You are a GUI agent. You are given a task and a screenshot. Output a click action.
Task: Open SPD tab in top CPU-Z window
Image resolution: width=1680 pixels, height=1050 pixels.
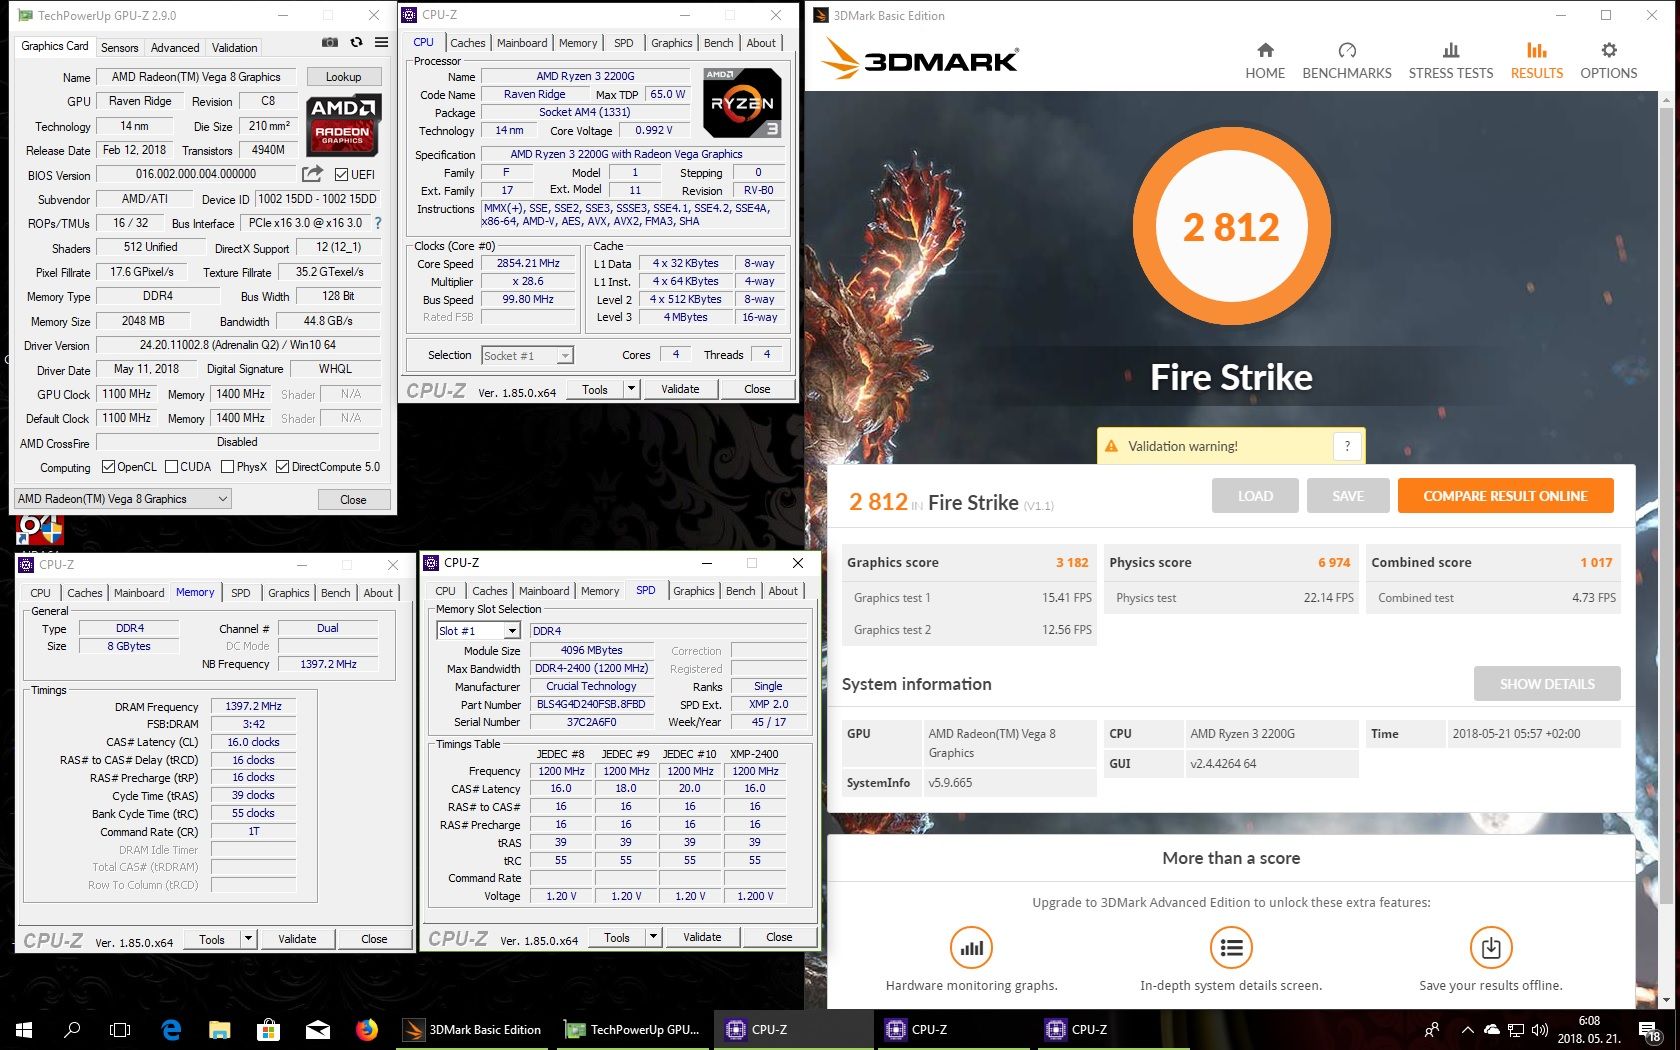pos(624,43)
